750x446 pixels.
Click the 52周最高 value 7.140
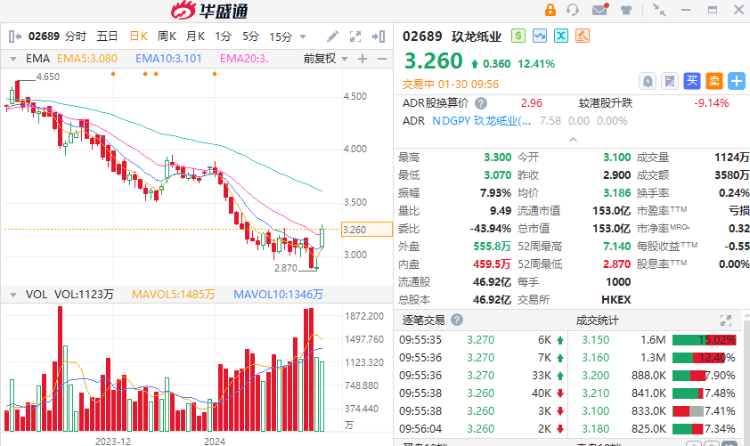point(617,246)
